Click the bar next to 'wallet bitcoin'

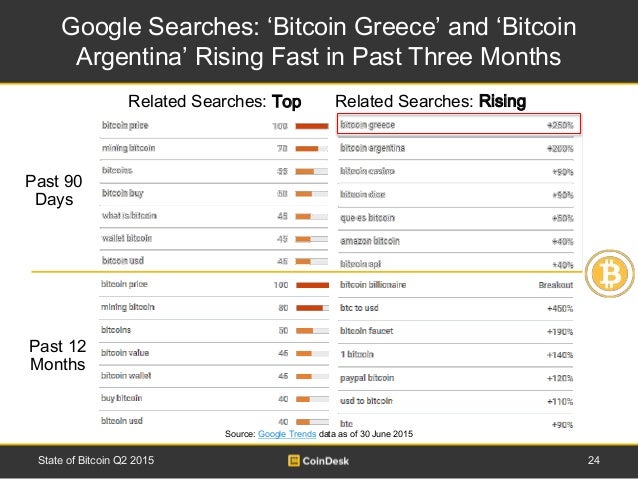tap(313, 239)
